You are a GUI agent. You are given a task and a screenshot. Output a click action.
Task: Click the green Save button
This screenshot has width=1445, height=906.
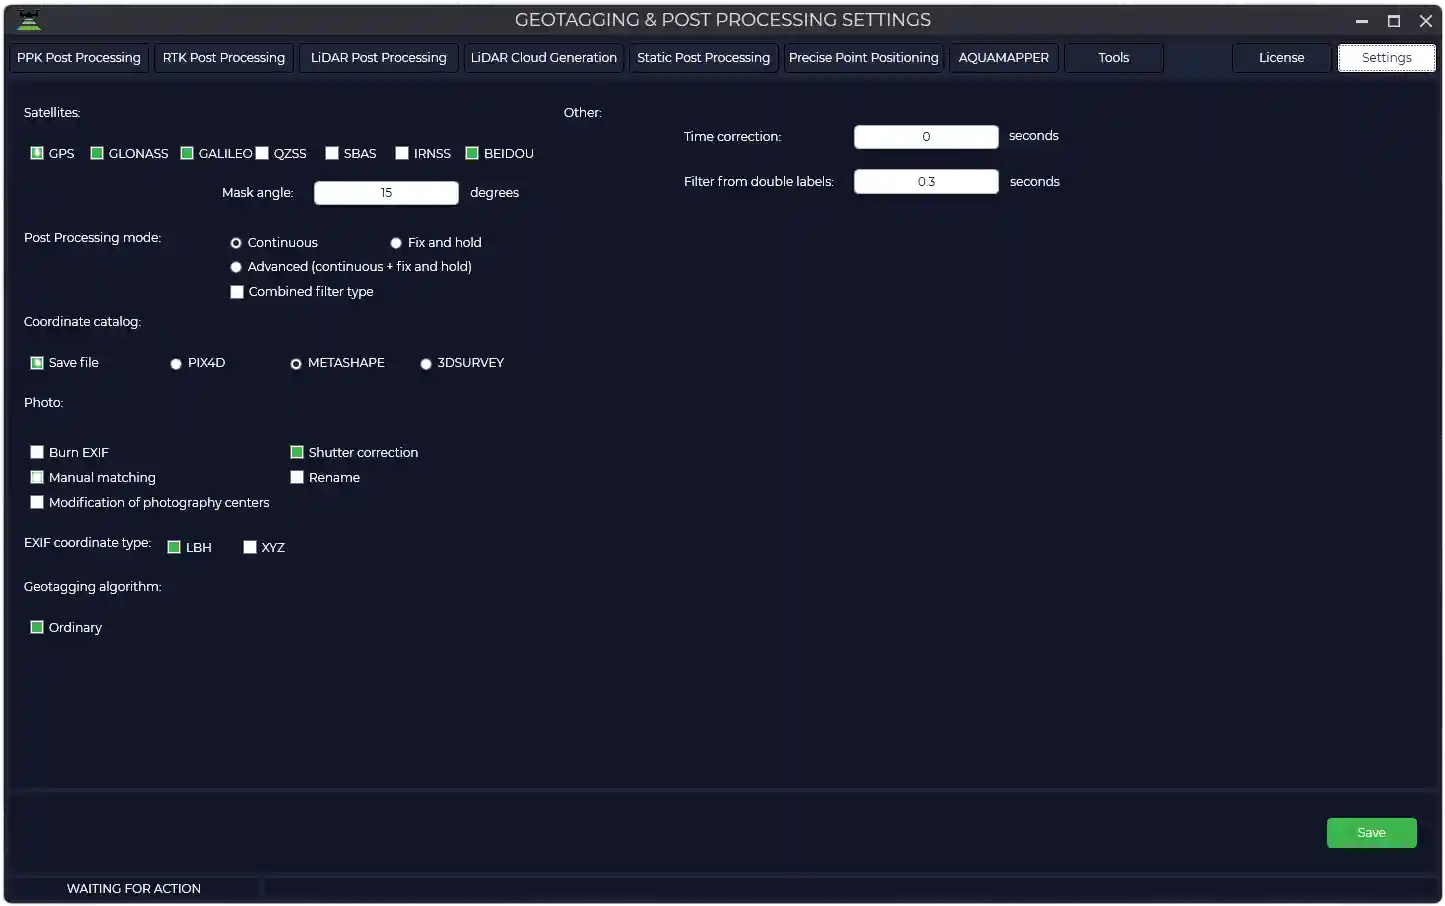(1372, 833)
